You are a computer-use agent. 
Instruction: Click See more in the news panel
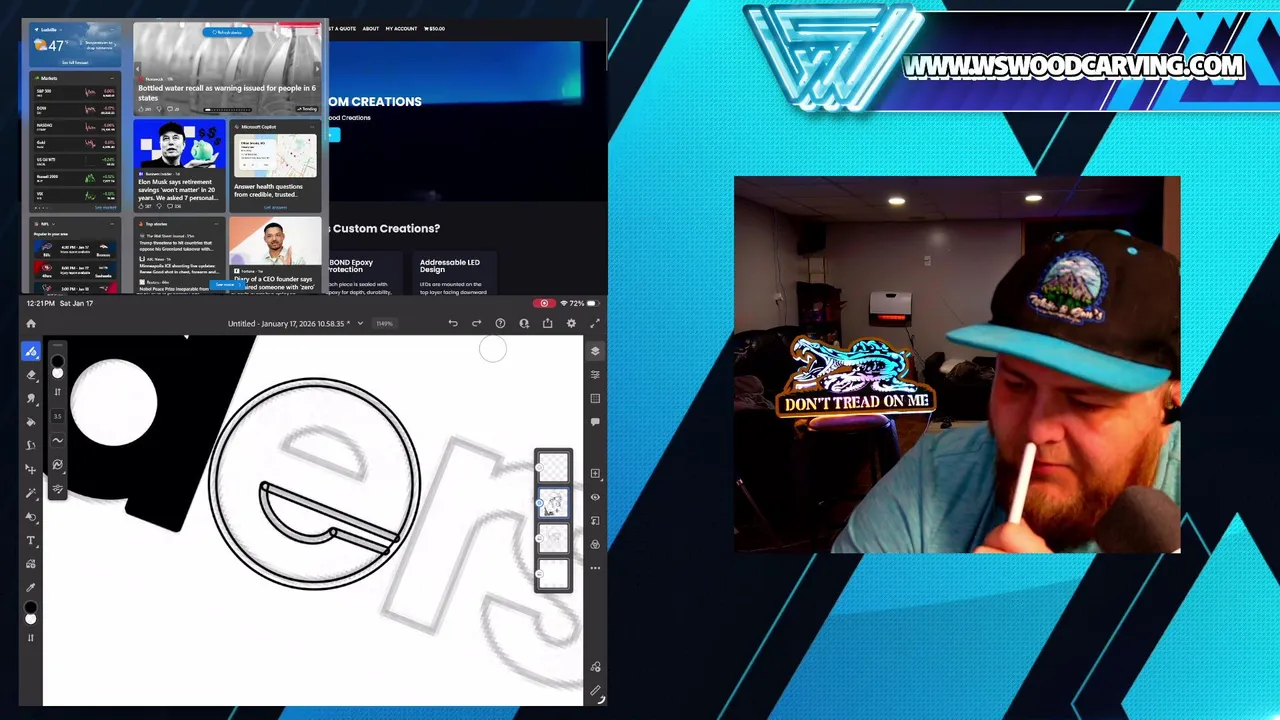[x=226, y=285]
